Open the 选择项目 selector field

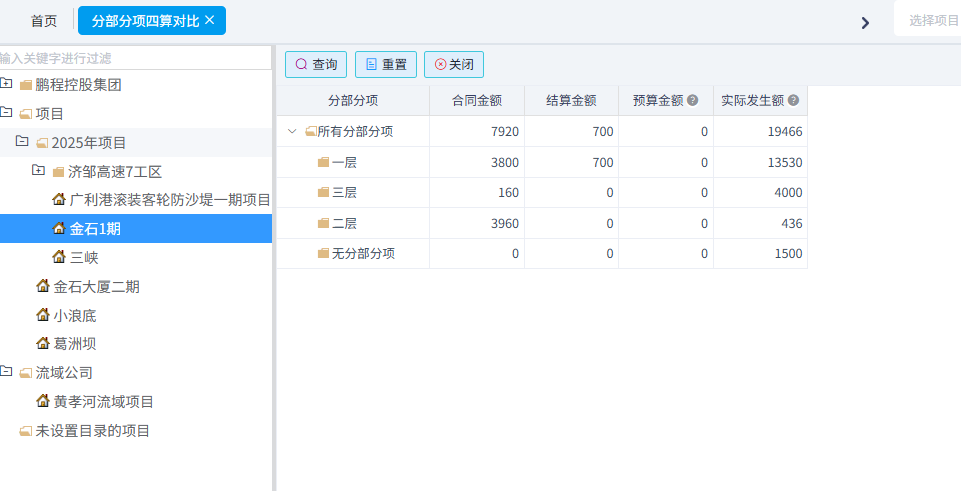pos(930,20)
